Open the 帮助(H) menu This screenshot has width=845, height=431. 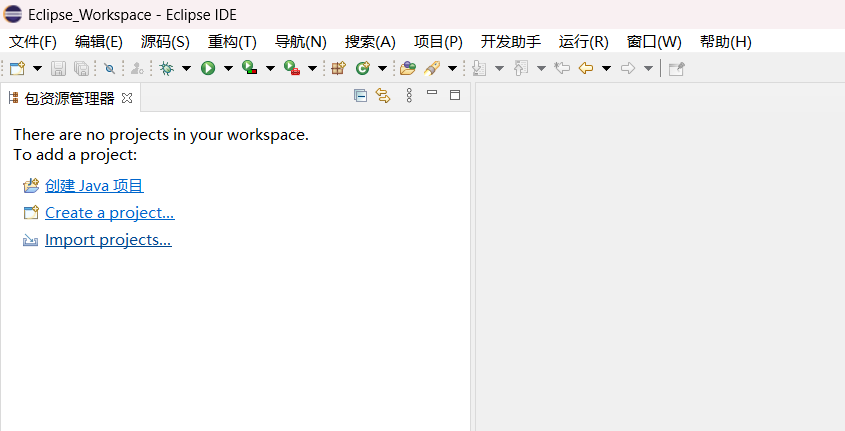click(725, 42)
